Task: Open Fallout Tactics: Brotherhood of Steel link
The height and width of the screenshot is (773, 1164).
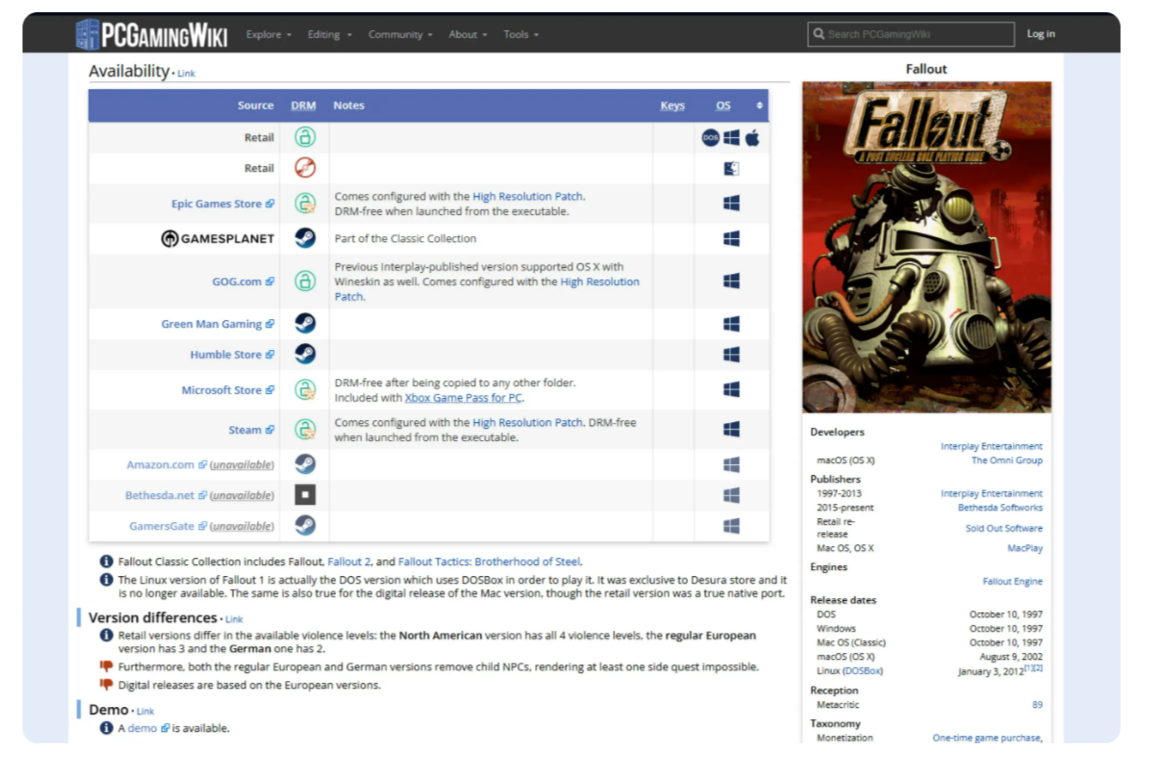Action: (489, 561)
